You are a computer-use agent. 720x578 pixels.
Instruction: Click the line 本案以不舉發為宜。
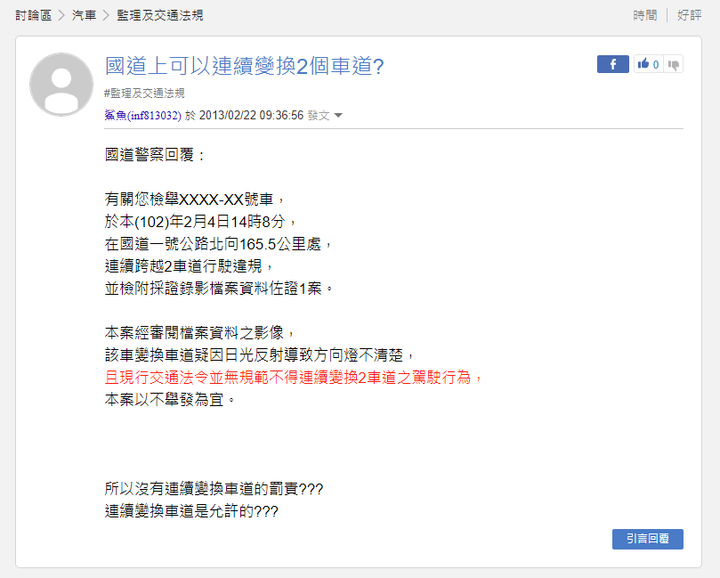[x=170, y=399]
